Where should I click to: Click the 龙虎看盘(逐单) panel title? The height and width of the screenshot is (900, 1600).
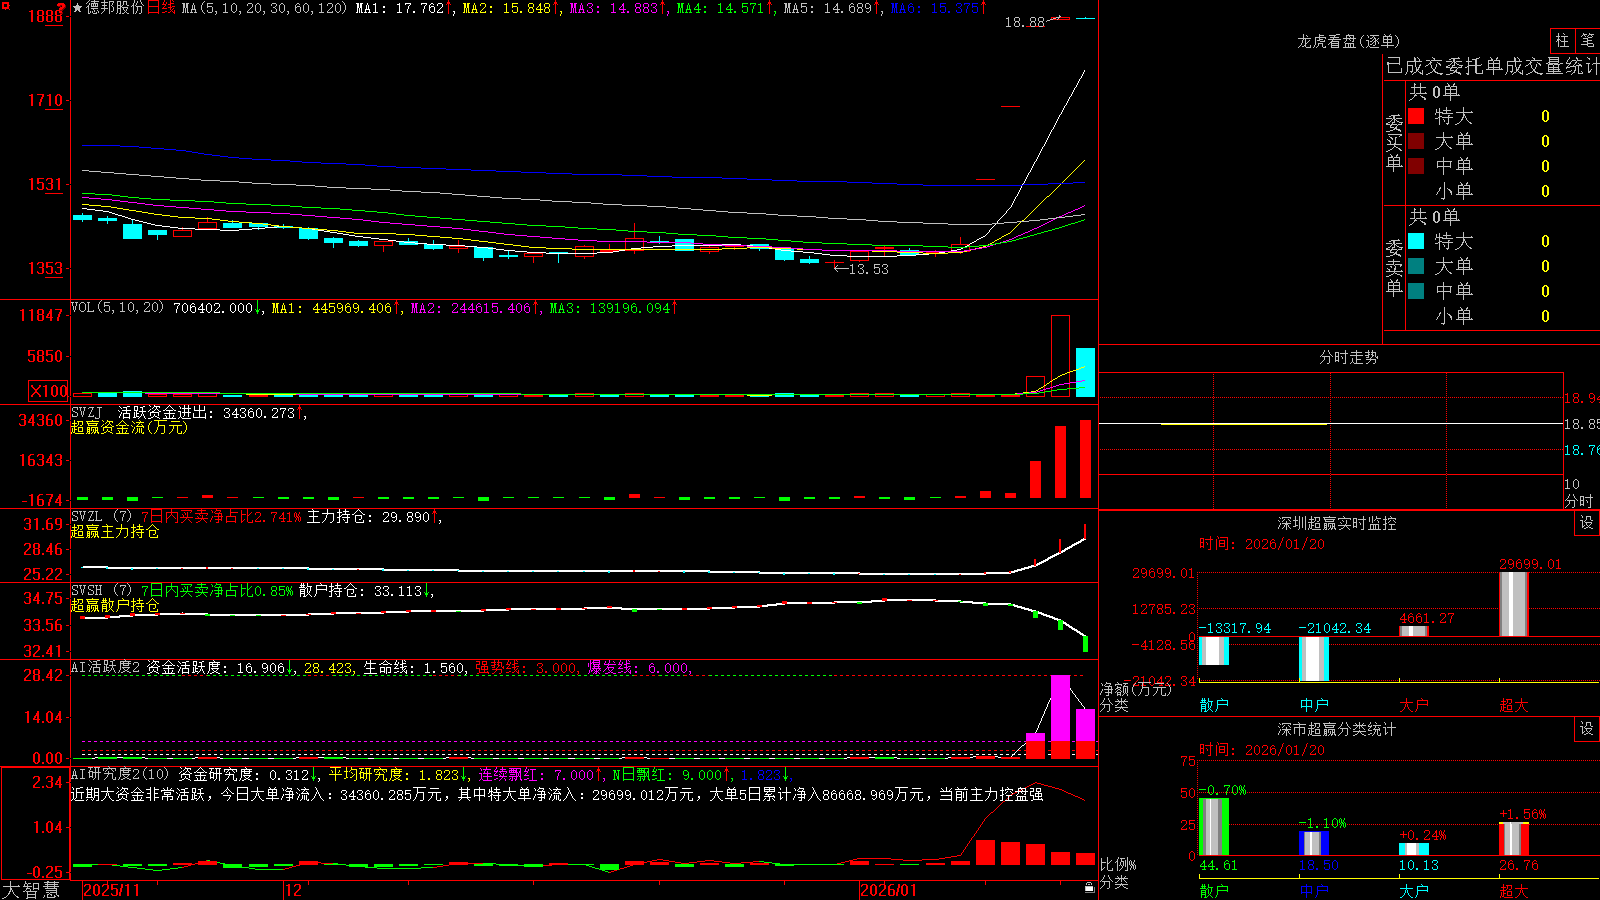point(1348,41)
